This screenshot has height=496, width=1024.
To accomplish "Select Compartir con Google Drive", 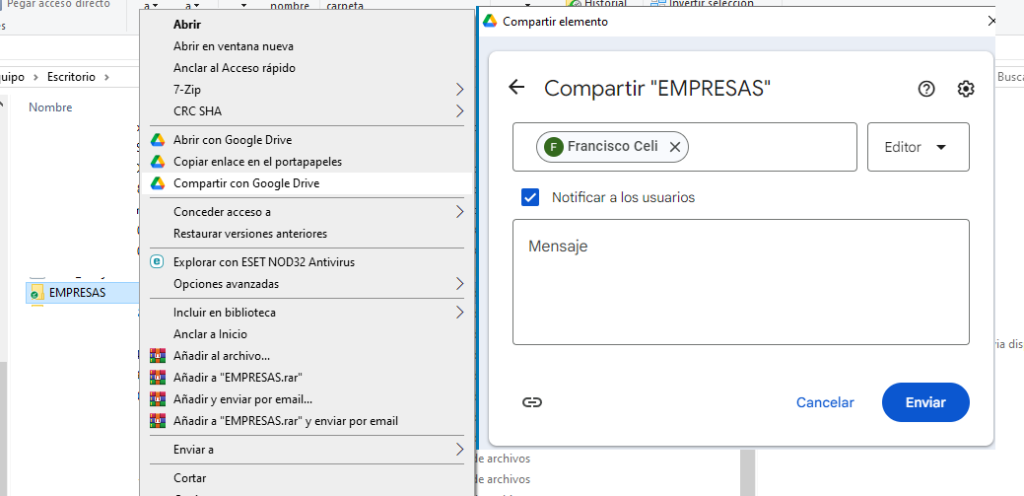I will tap(246, 184).
